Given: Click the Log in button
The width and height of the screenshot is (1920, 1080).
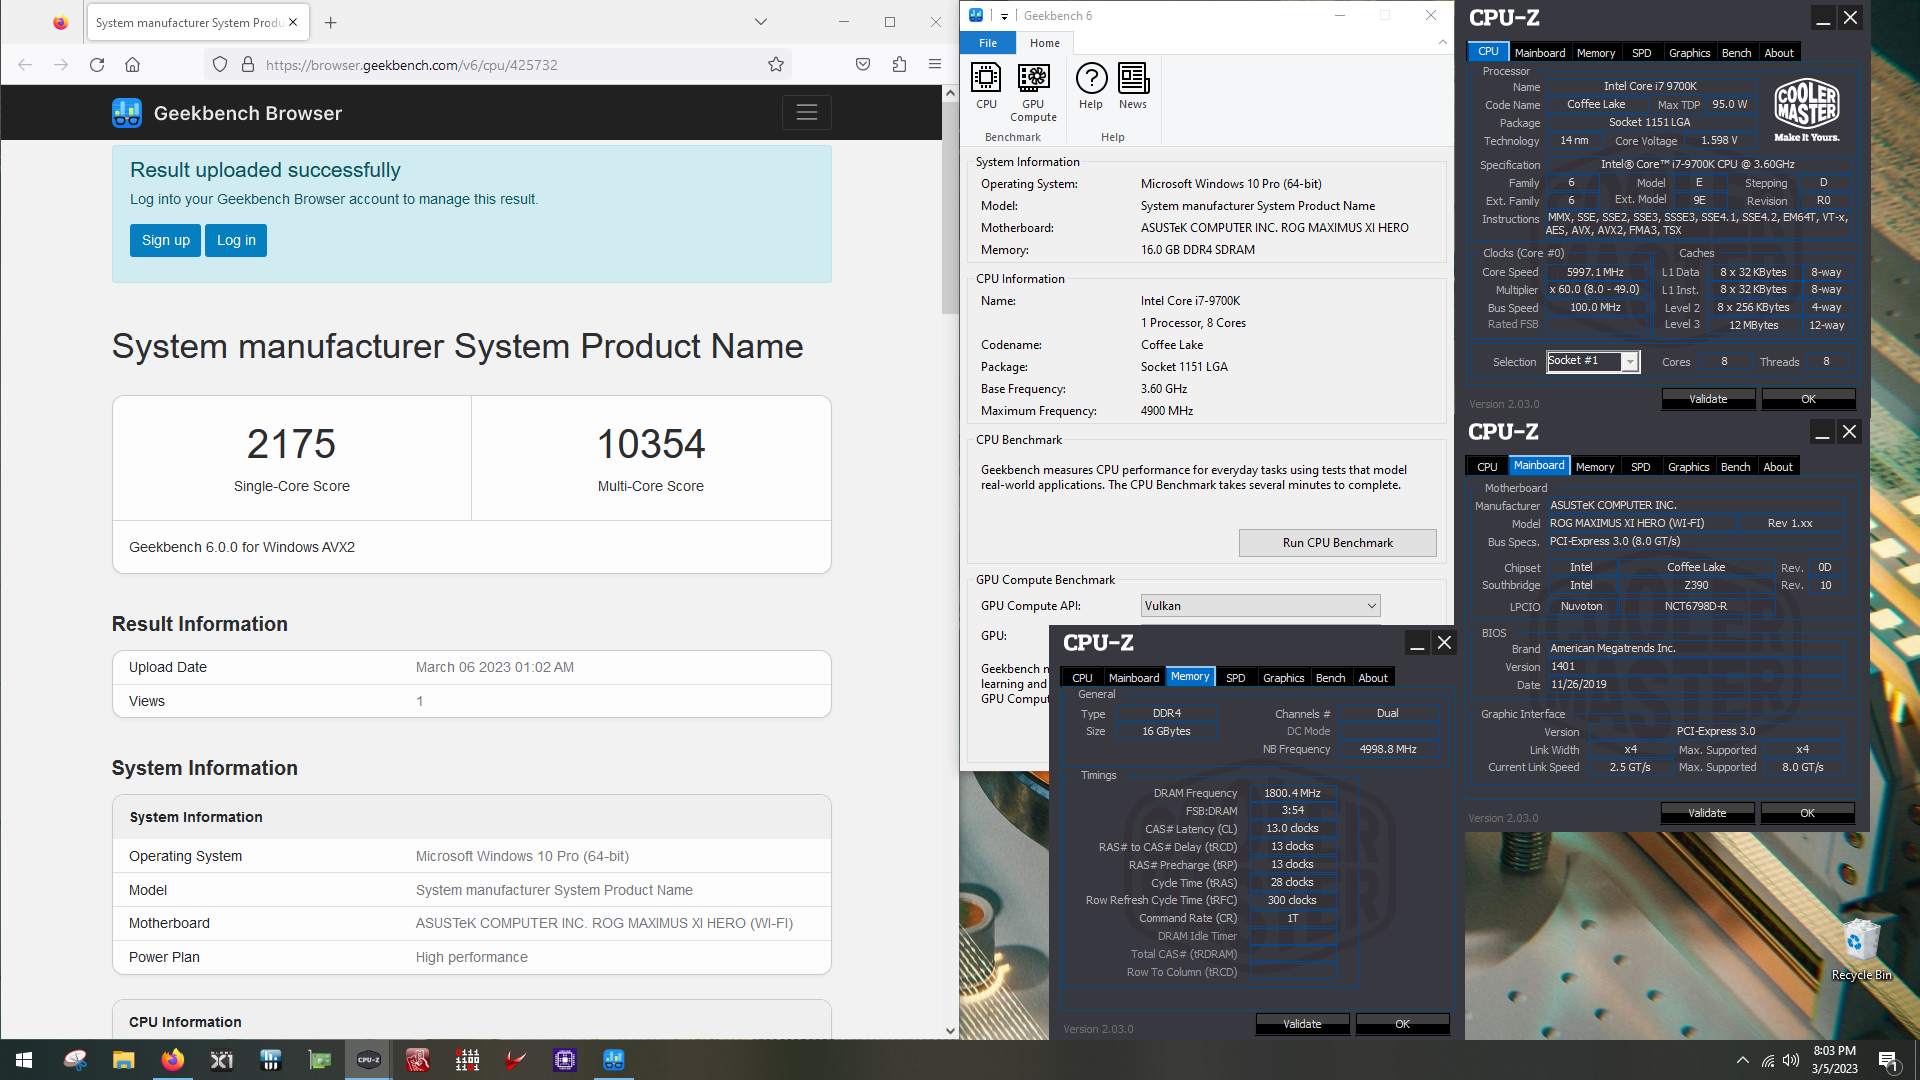Looking at the screenshot, I should [236, 240].
